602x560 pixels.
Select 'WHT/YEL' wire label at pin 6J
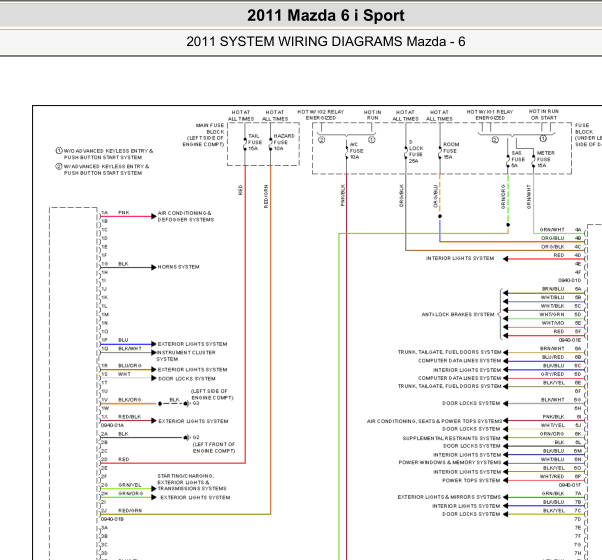tap(553, 425)
